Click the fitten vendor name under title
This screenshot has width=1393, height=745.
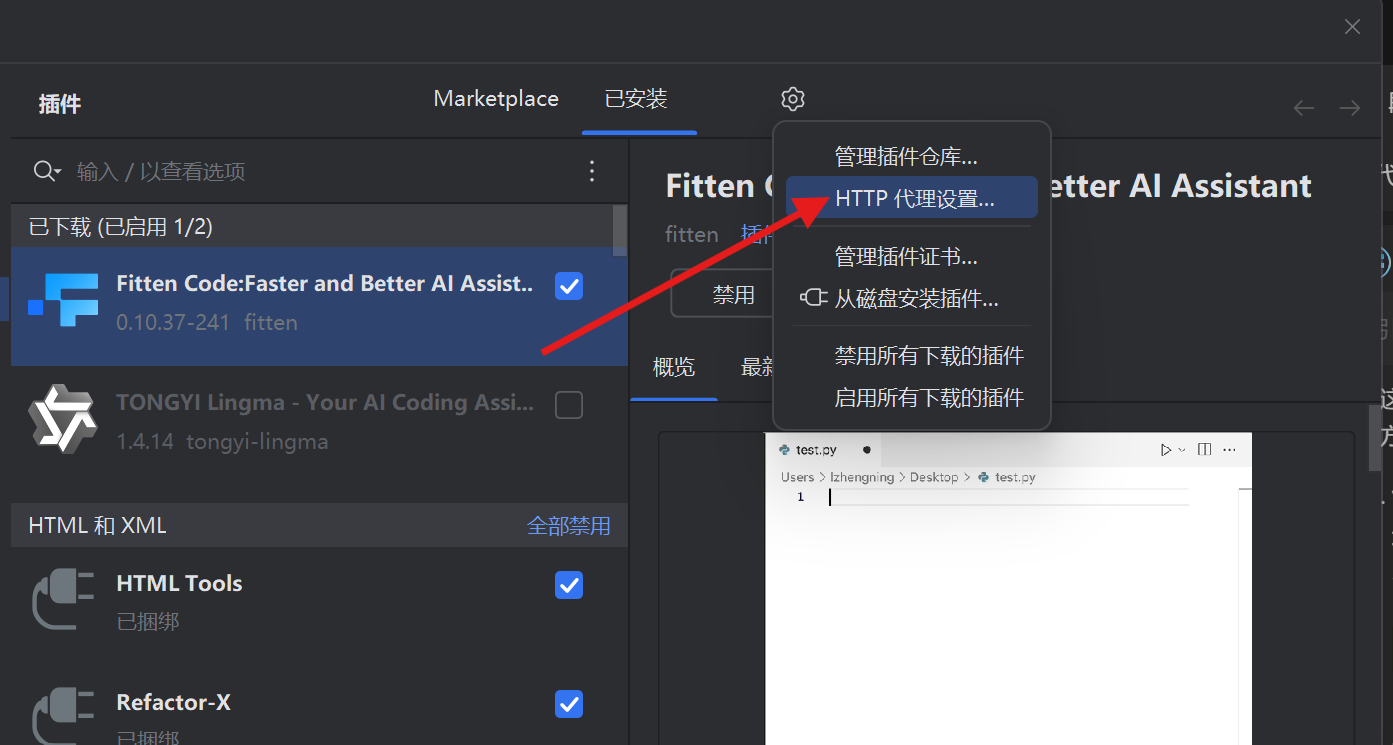pos(692,234)
